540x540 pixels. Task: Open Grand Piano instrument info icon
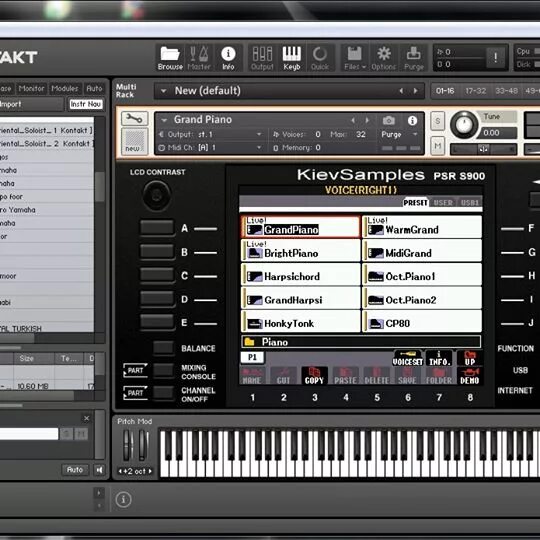point(412,120)
